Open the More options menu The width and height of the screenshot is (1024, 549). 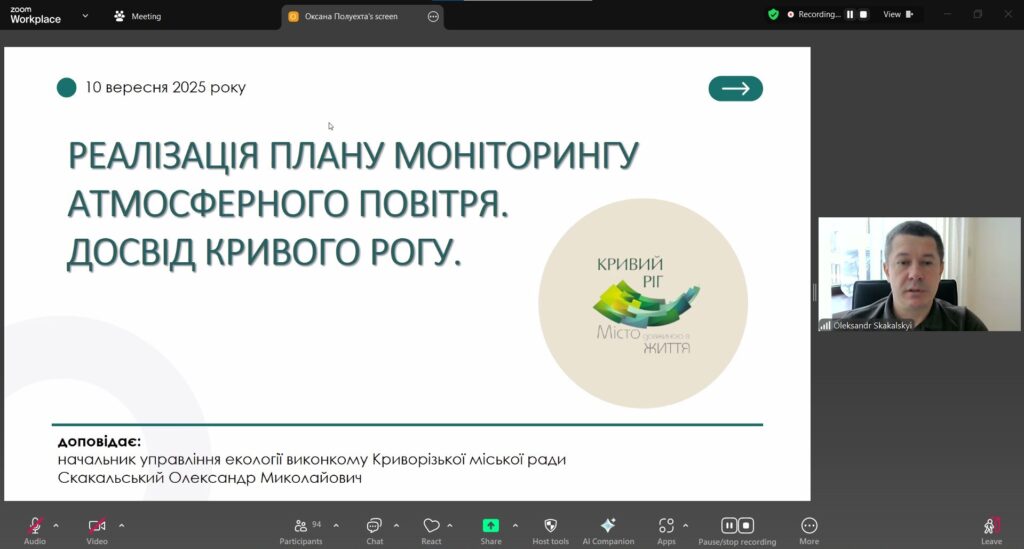809,530
